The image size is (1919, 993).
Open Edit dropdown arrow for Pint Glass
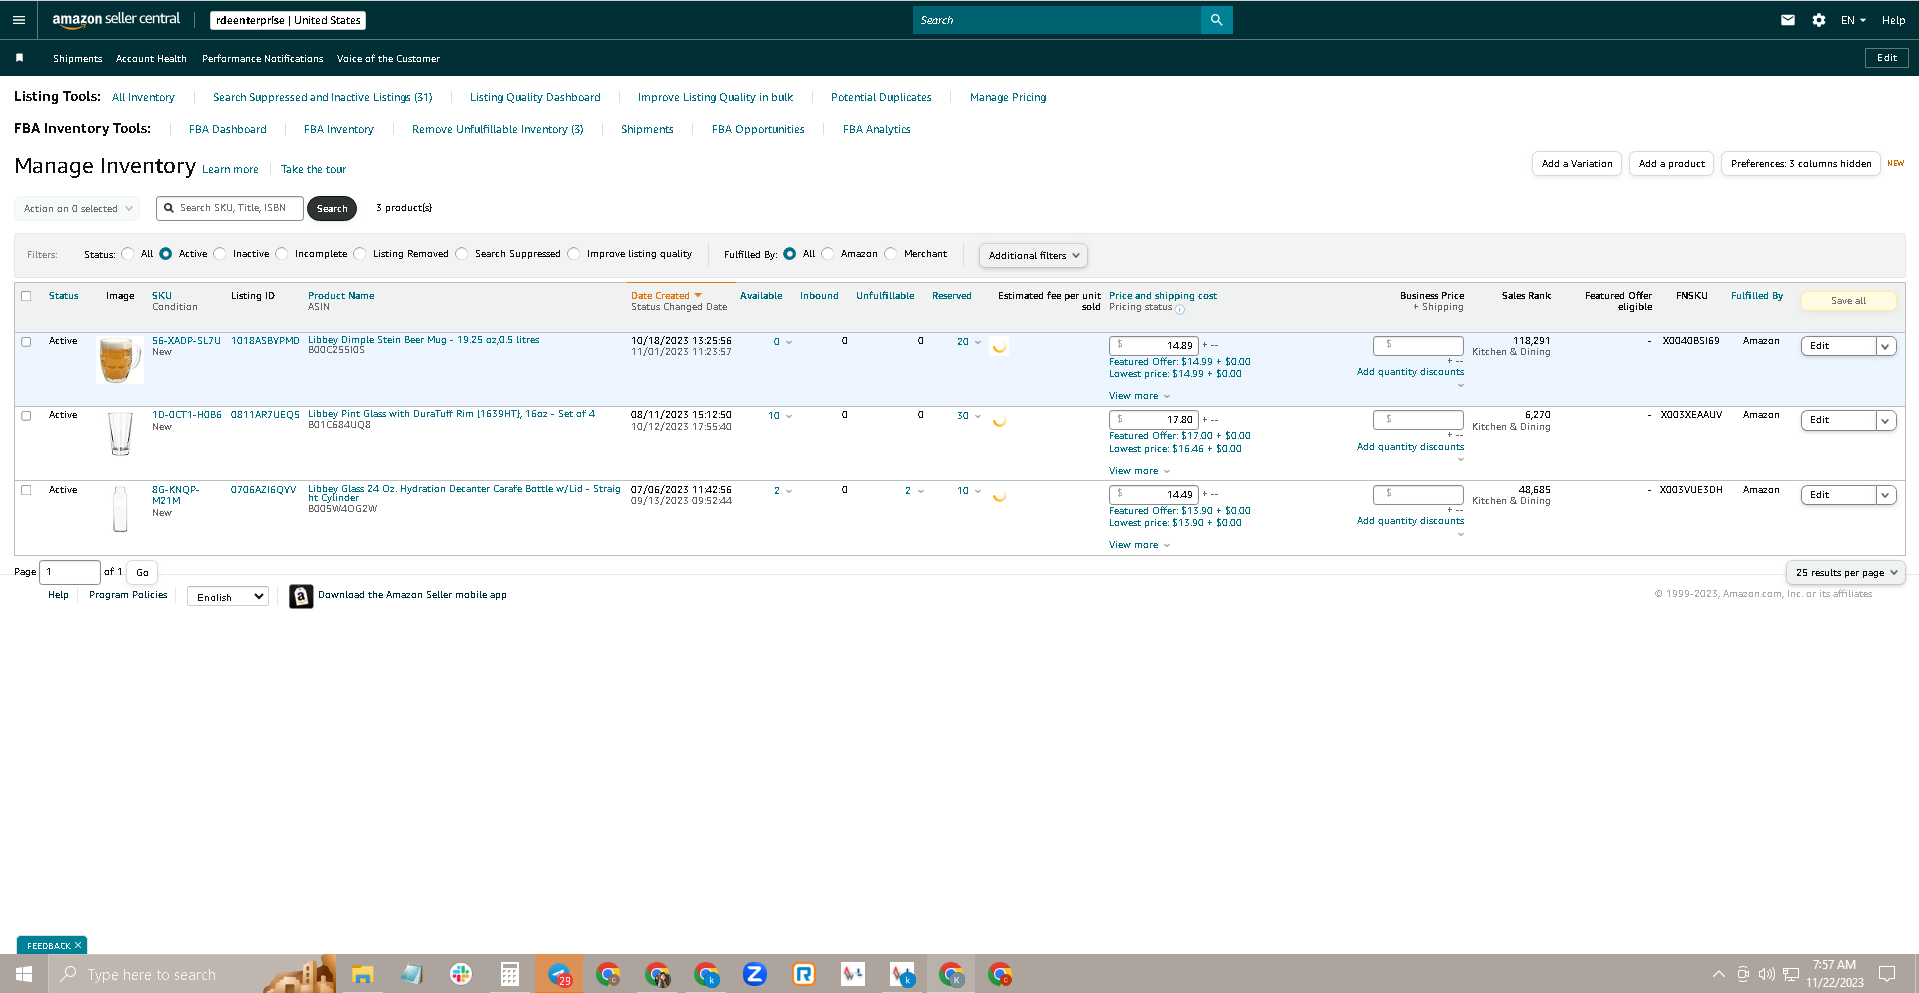[1885, 420]
